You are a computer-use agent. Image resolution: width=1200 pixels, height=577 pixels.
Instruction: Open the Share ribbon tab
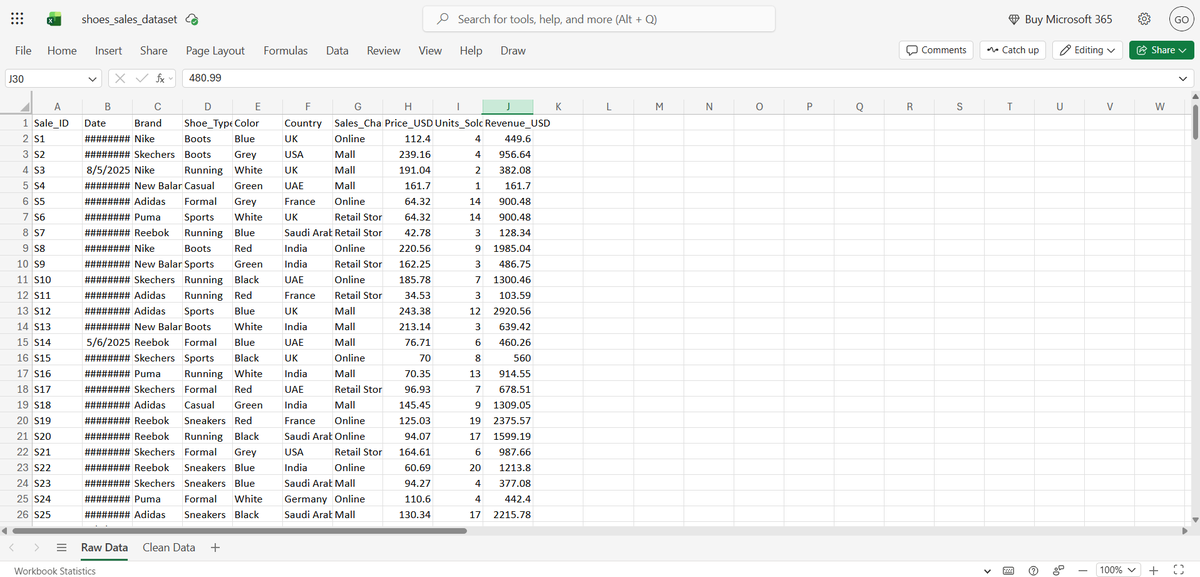153,50
